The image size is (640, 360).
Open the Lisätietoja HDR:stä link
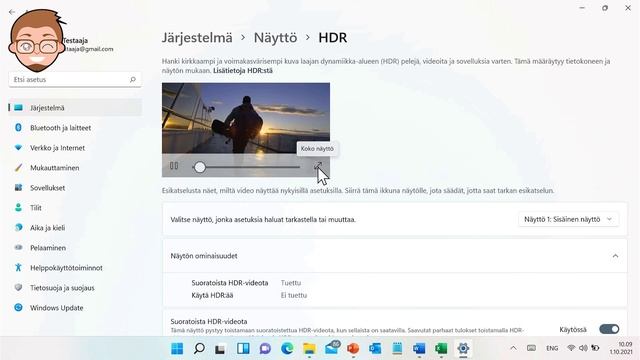(242, 71)
